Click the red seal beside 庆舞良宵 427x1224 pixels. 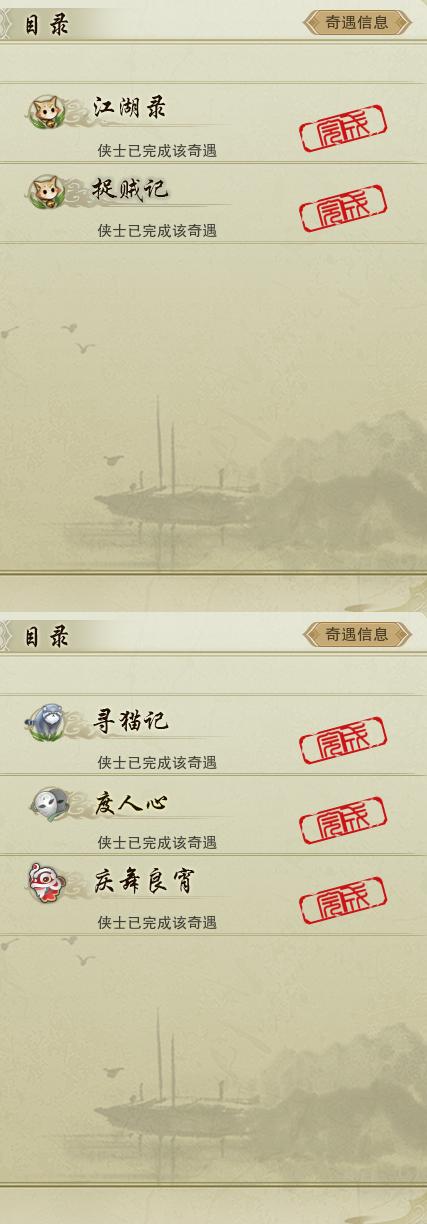[x=343, y=901]
